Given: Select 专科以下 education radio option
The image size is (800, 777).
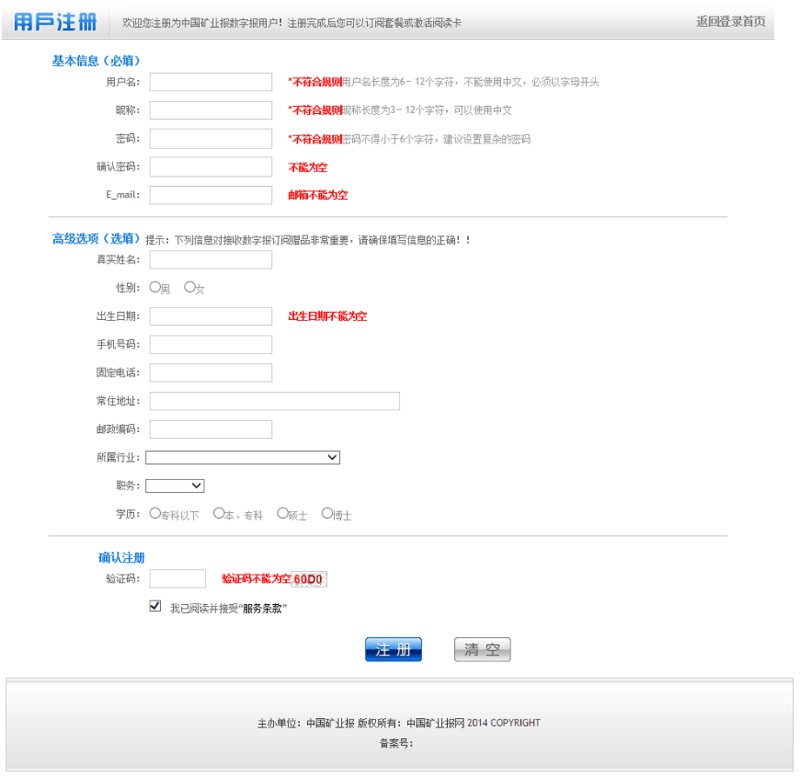Looking at the screenshot, I should [x=155, y=514].
